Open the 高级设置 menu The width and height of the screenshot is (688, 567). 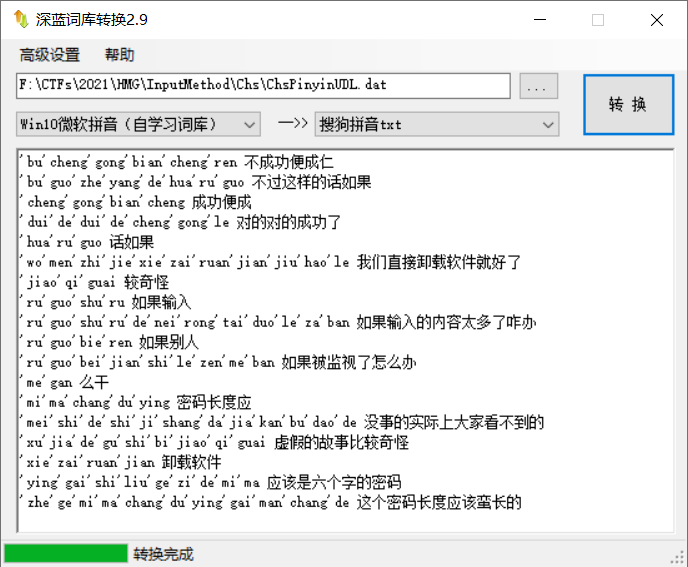point(49,55)
